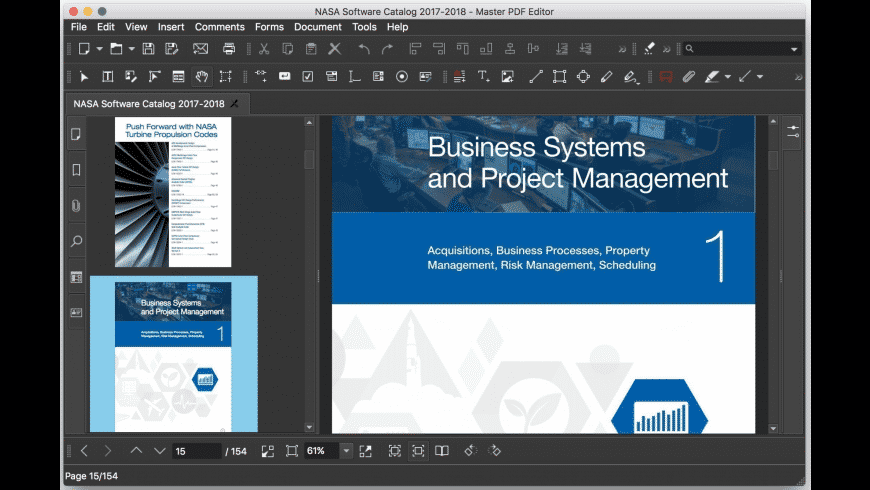870x490 pixels.
Task: Click the Copy icon
Action: tap(287, 49)
